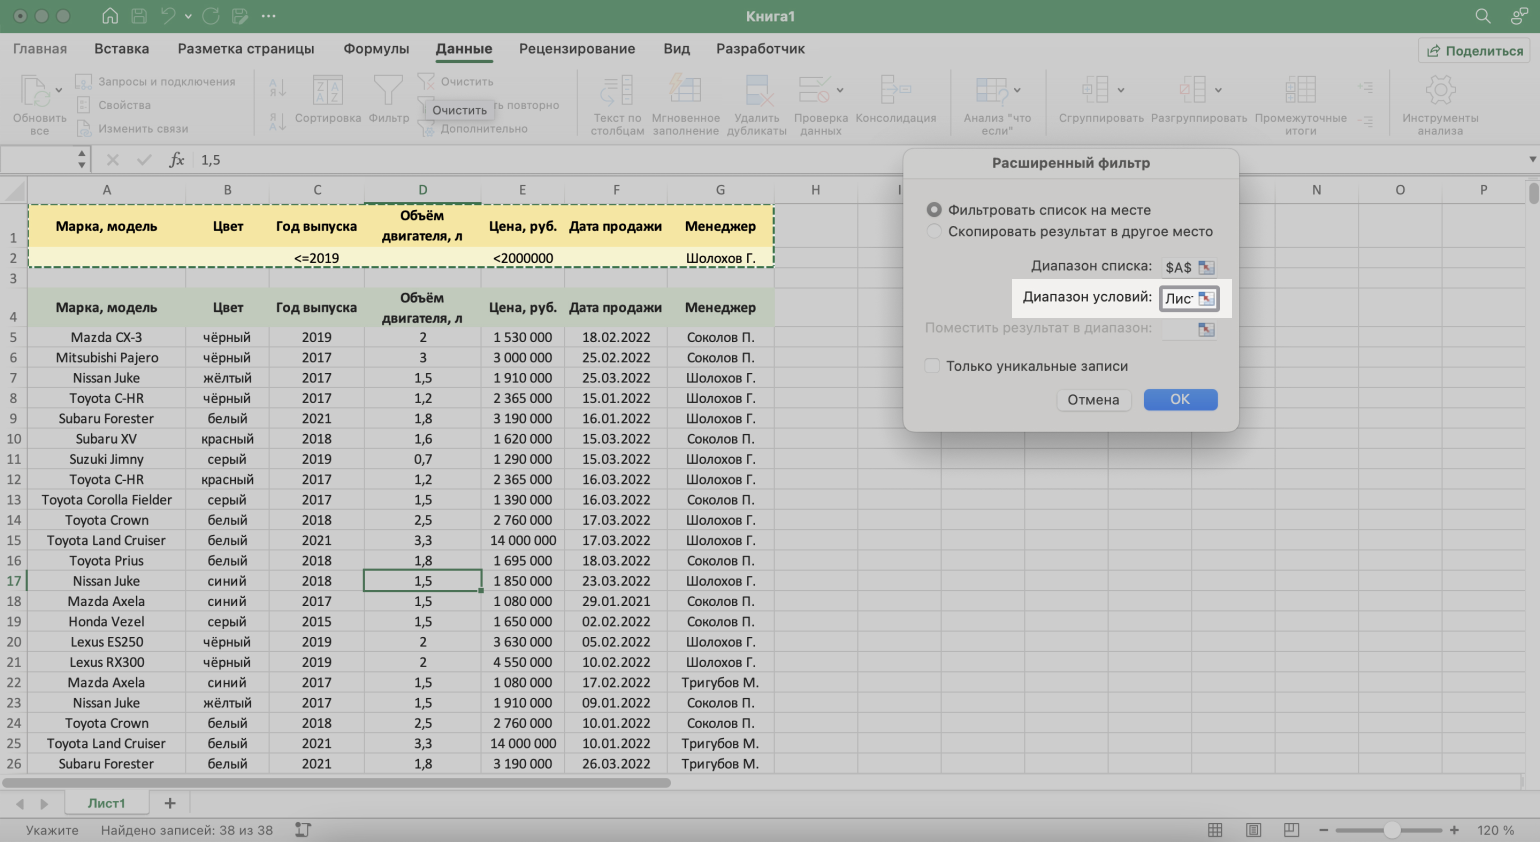Click the Save icon in the title bar
Image resolution: width=1540 pixels, height=842 pixels.
(139, 16)
